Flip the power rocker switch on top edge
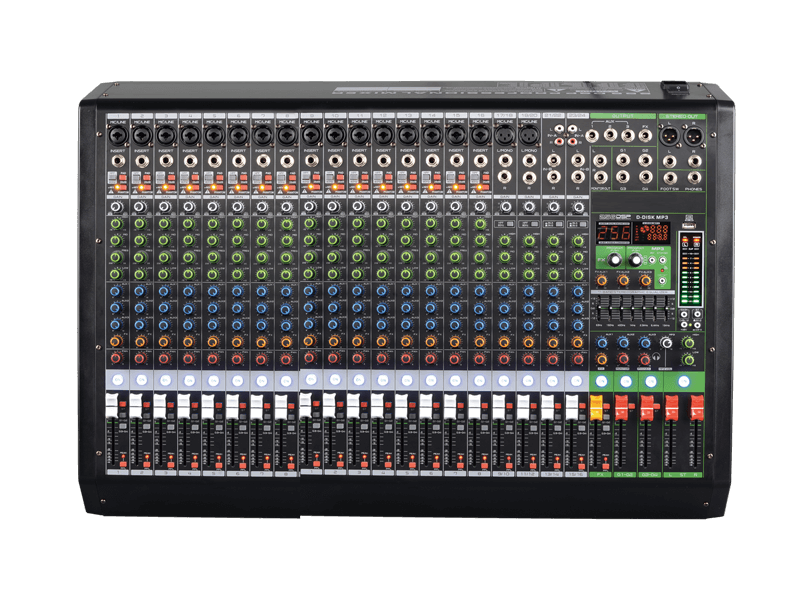Viewport: 800px width, 600px height. (x=675, y=88)
